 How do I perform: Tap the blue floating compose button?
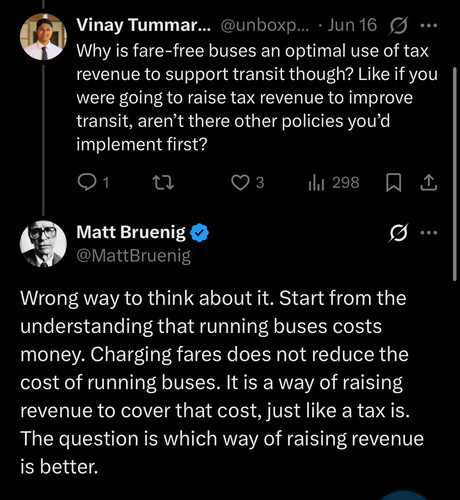tap(404, 496)
